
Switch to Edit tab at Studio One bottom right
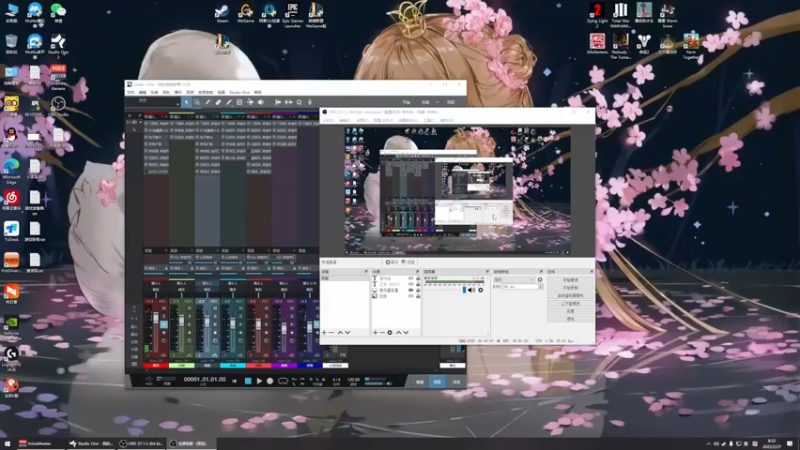click(419, 382)
